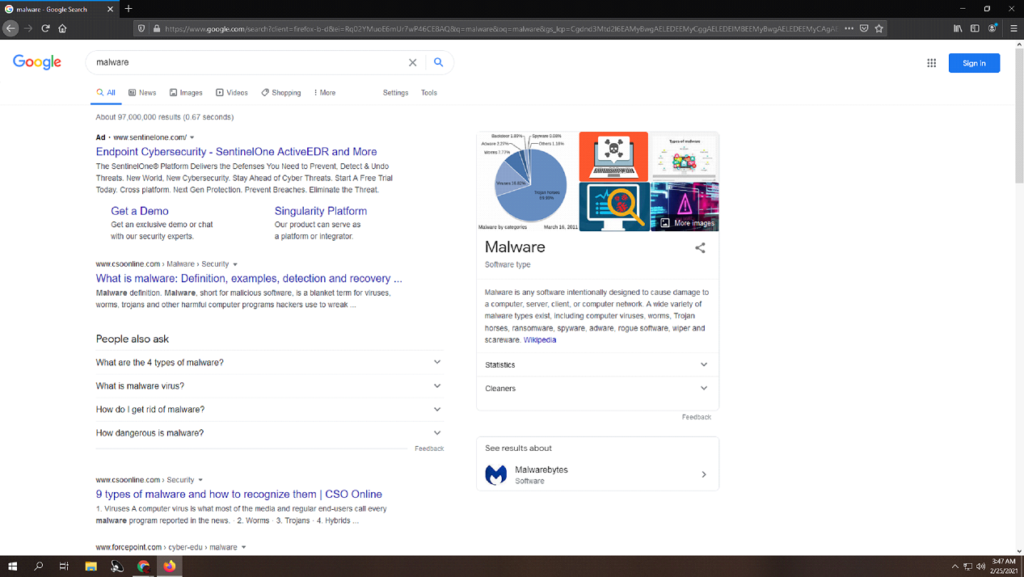
Task: Clear the search box with X
Action: [413, 63]
